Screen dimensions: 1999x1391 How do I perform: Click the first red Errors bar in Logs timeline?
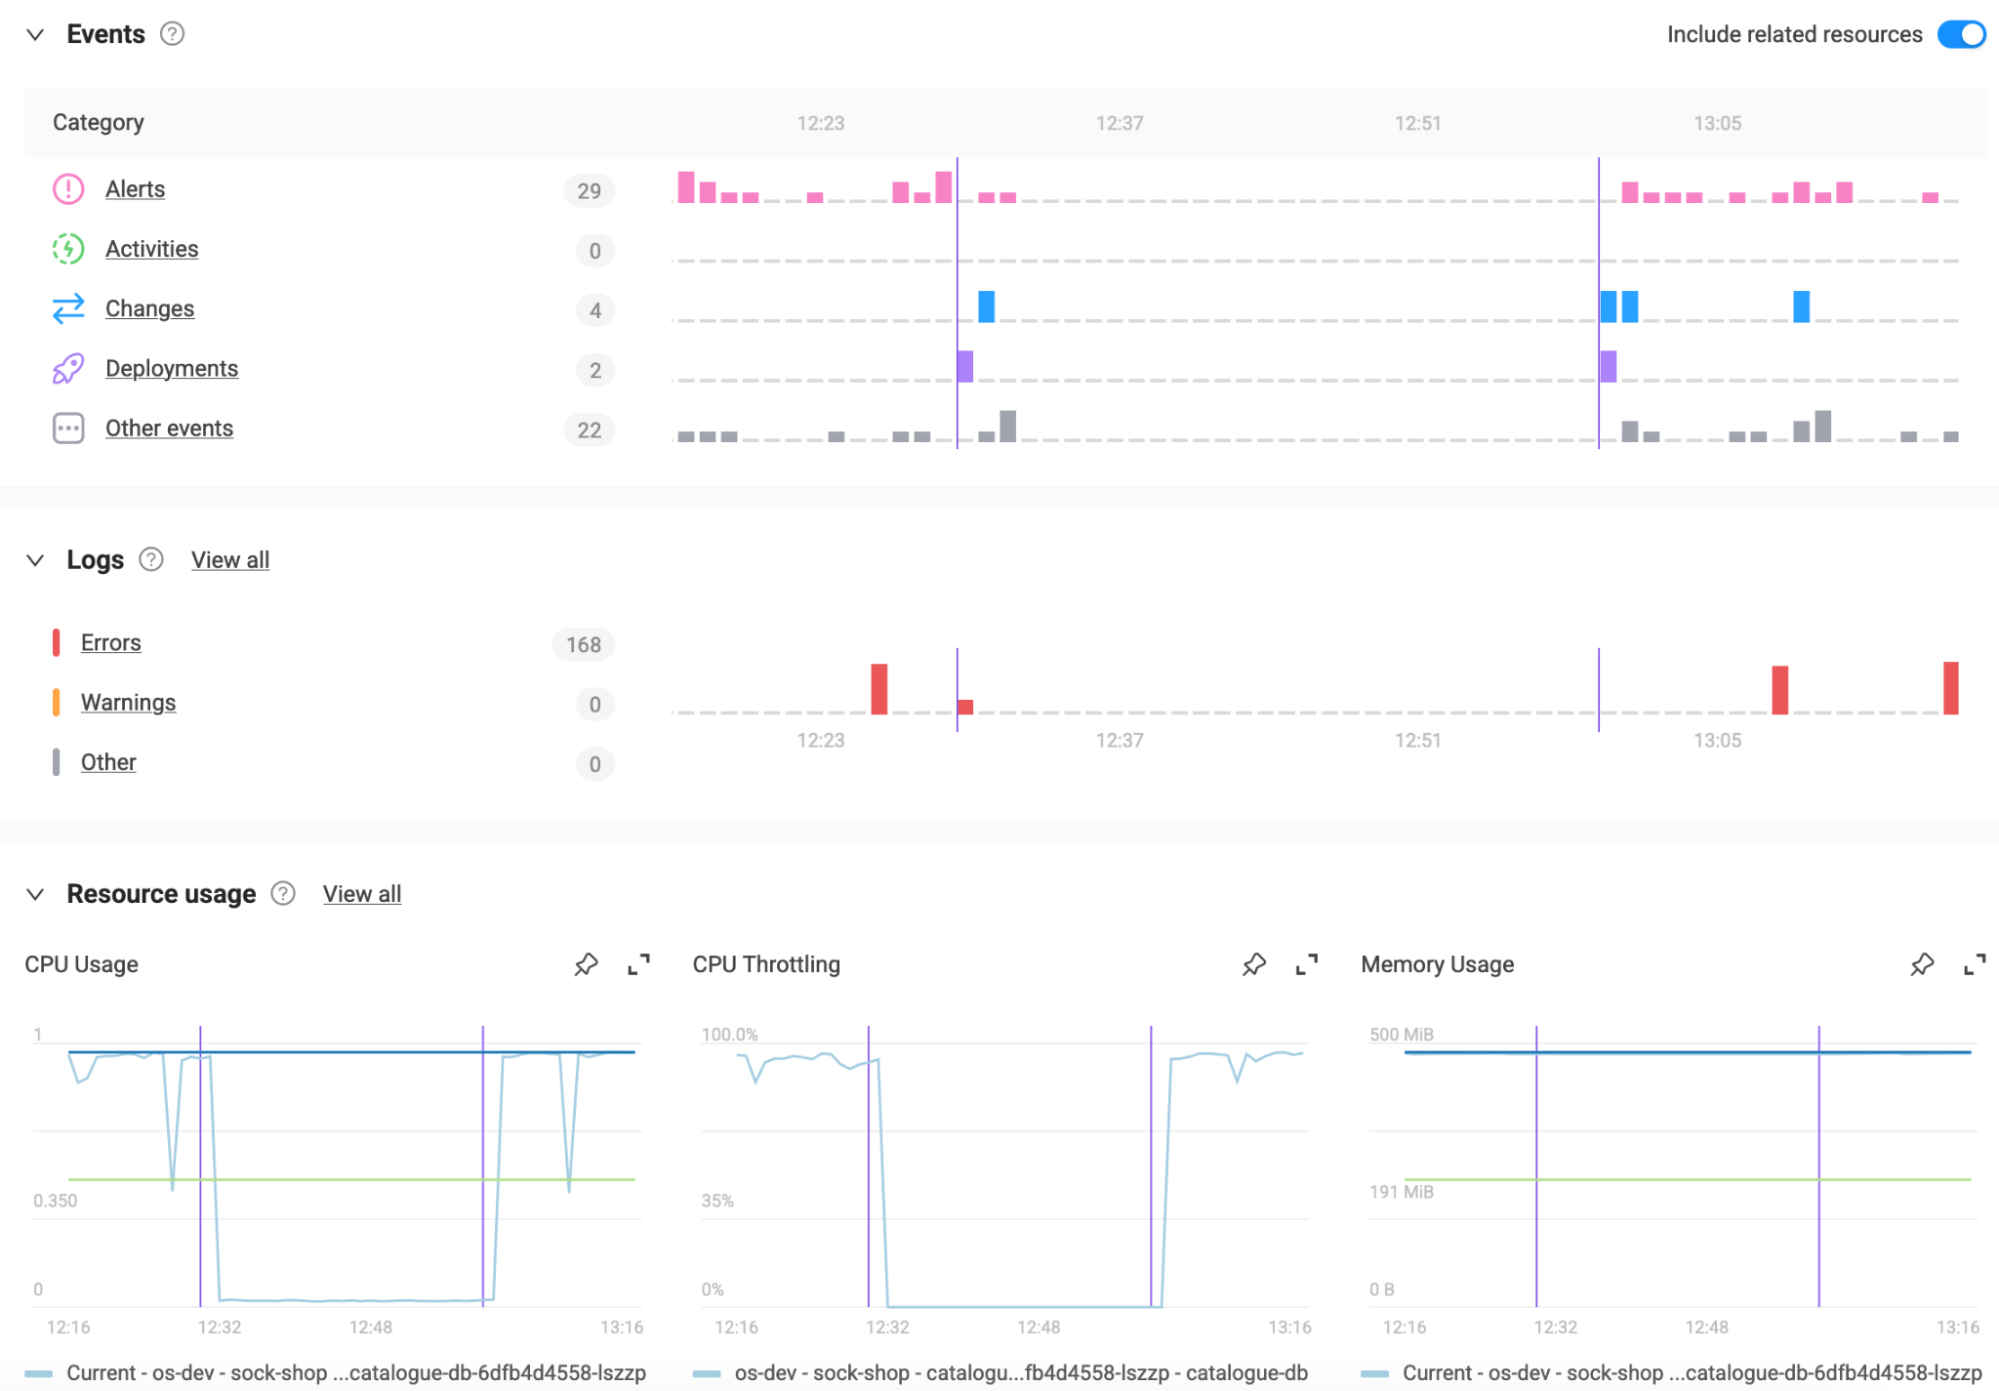click(x=879, y=689)
